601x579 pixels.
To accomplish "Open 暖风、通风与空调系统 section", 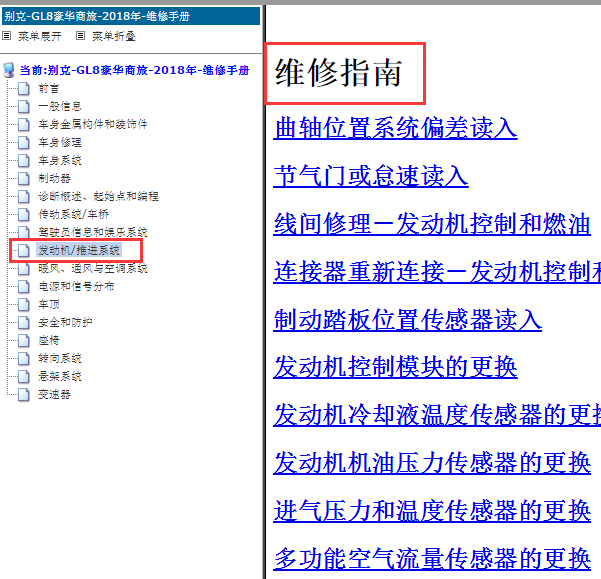I will point(93,269).
